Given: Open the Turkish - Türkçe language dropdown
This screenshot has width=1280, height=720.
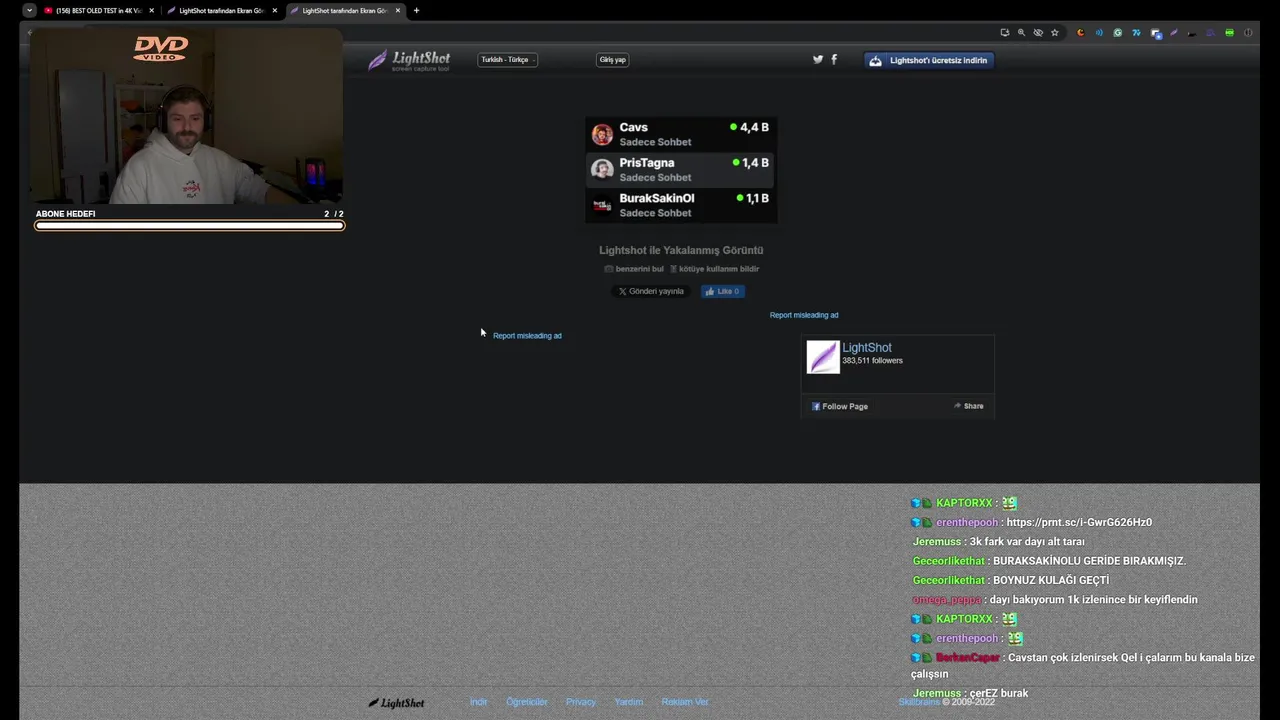Looking at the screenshot, I should tap(507, 60).
